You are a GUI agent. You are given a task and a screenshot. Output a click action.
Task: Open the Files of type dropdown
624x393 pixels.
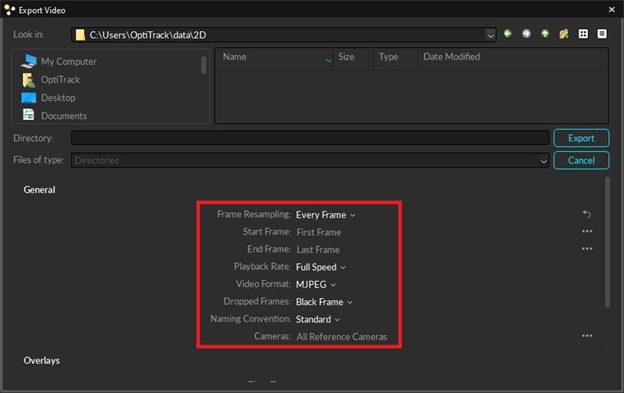pyautogui.click(x=543, y=161)
